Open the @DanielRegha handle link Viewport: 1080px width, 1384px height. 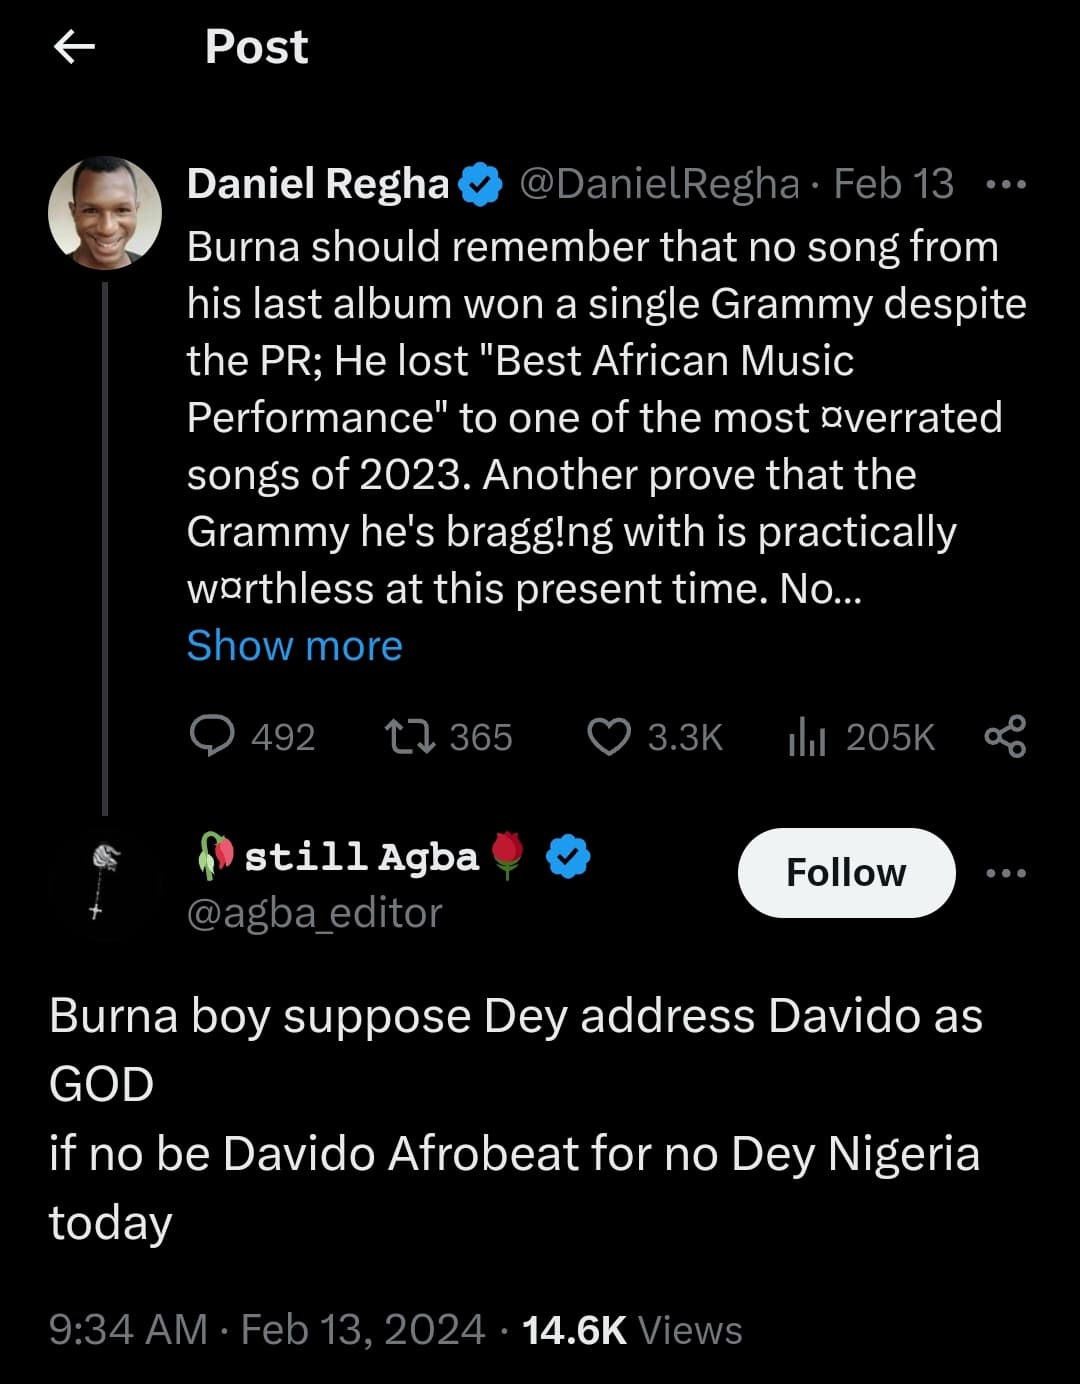coord(659,184)
